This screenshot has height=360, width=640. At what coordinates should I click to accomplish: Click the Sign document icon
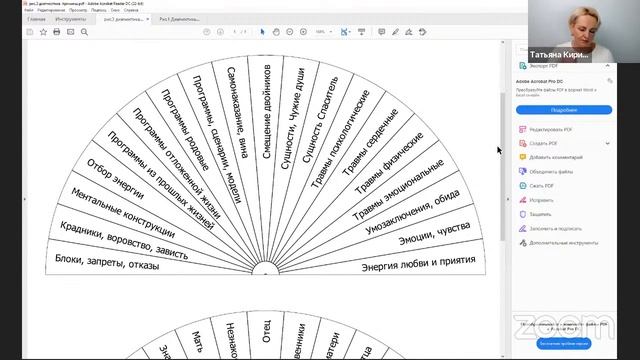[409, 32]
